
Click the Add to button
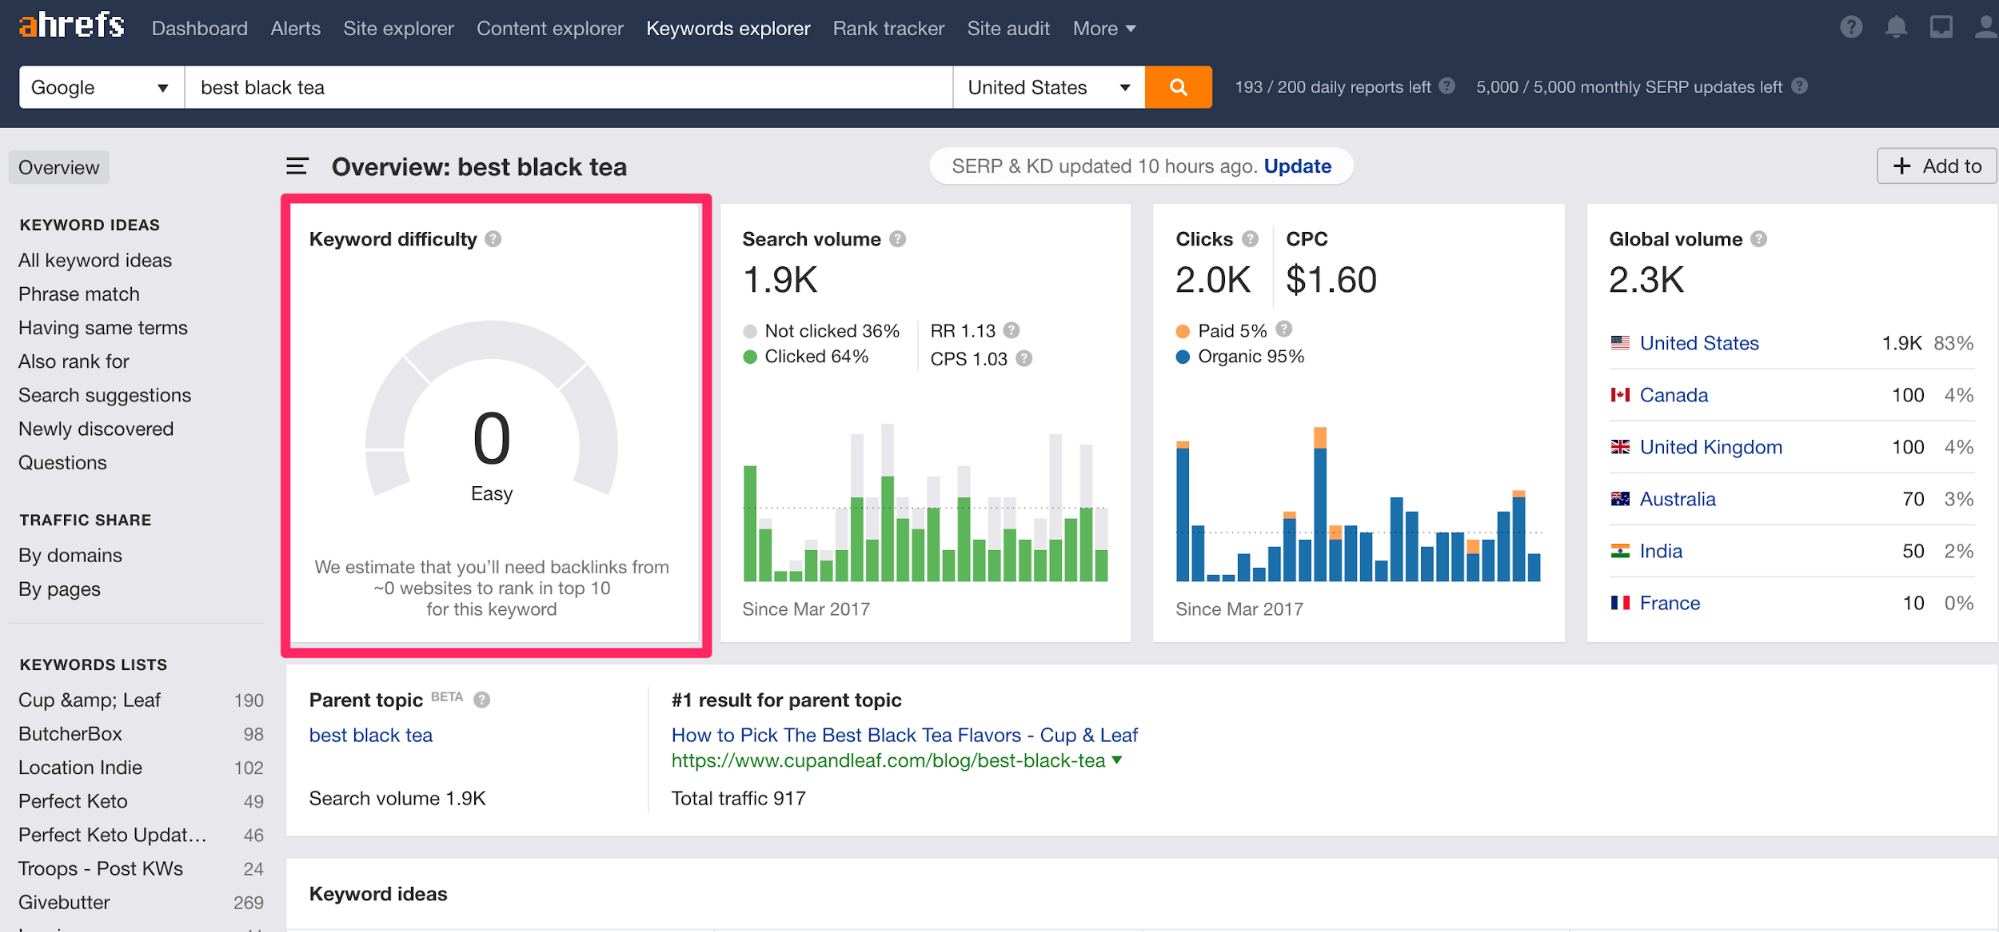1936,166
